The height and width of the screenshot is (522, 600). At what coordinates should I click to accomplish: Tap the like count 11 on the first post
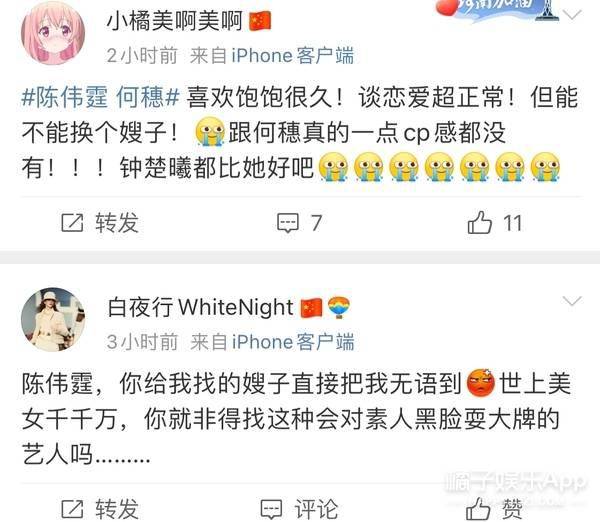(512, 223)
